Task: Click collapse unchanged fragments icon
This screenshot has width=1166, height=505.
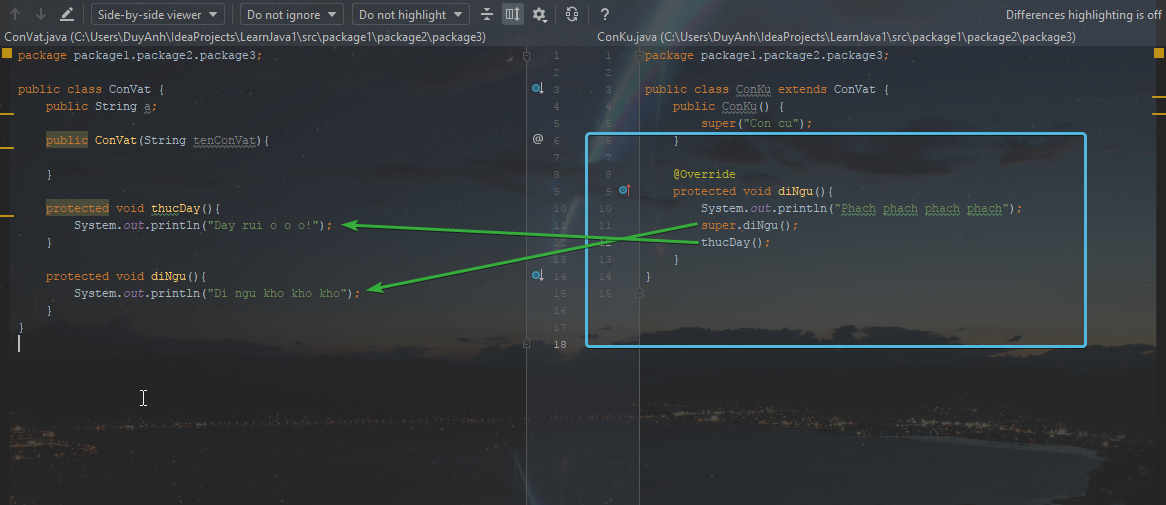Action: [x=487, y=15]
